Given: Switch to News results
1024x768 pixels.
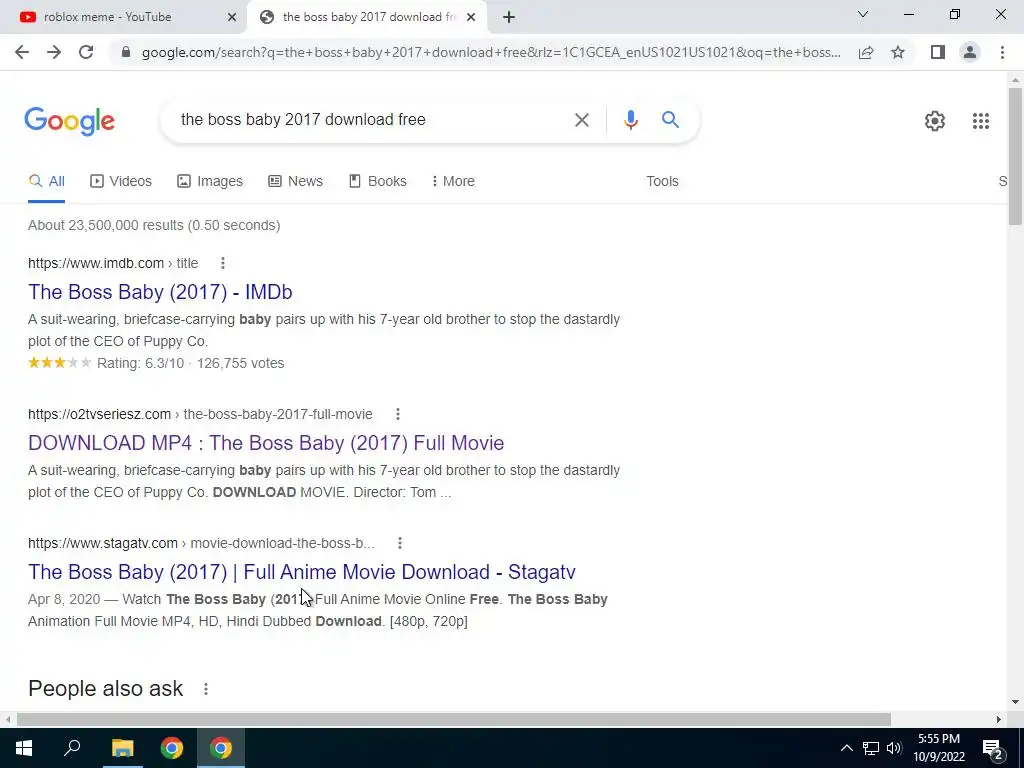Looking at the screenshot, I should click(295, 181).
